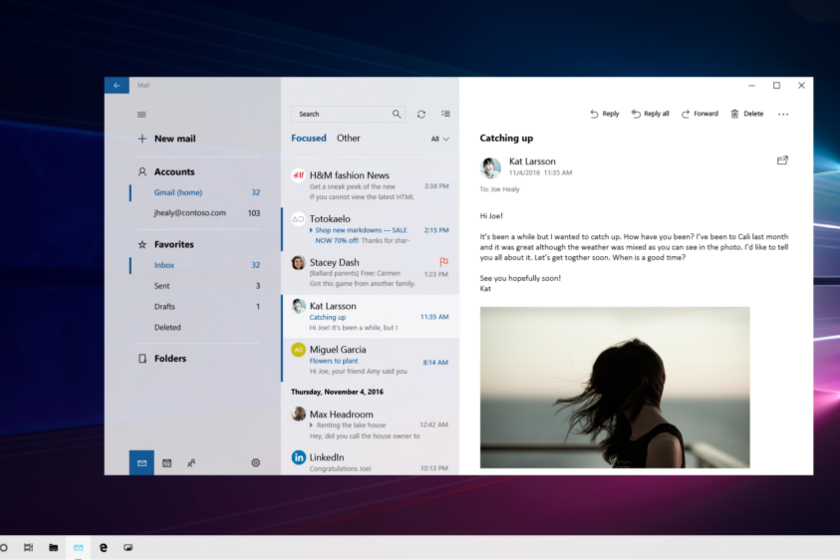Switch to the Other tab
This screenshot has width=840, height=560.
tap(348, 138)
